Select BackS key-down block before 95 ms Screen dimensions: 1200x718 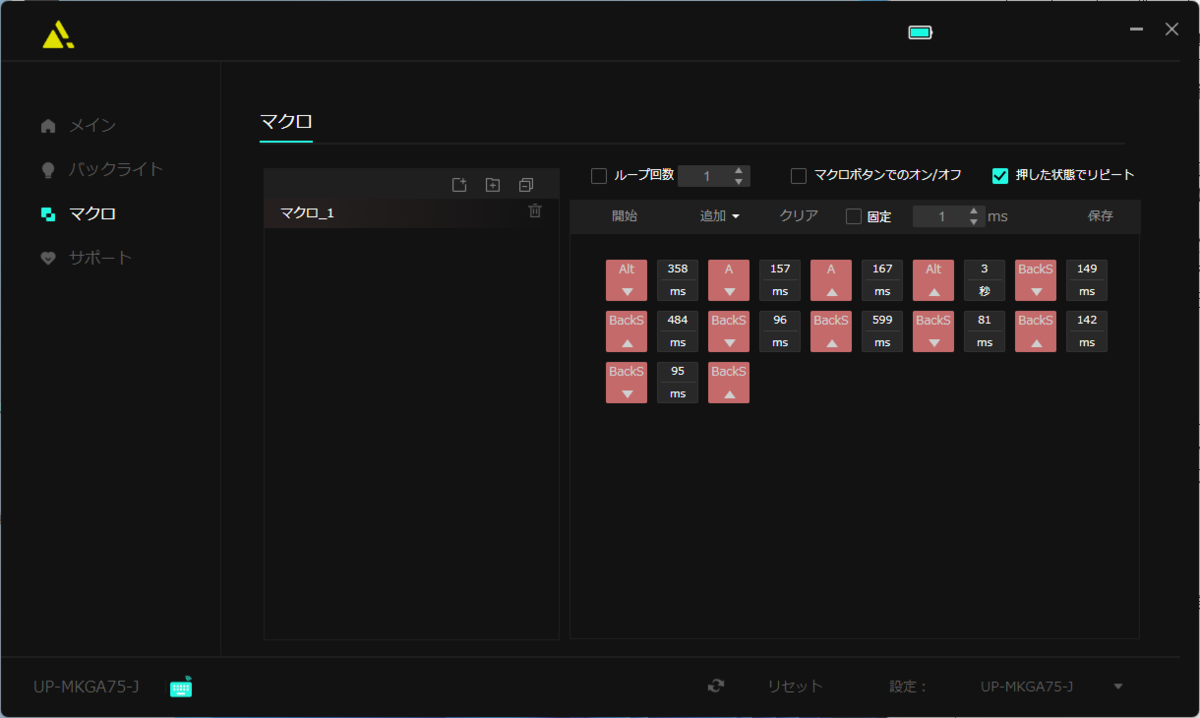pyautogui.click(x=627, y=383)
